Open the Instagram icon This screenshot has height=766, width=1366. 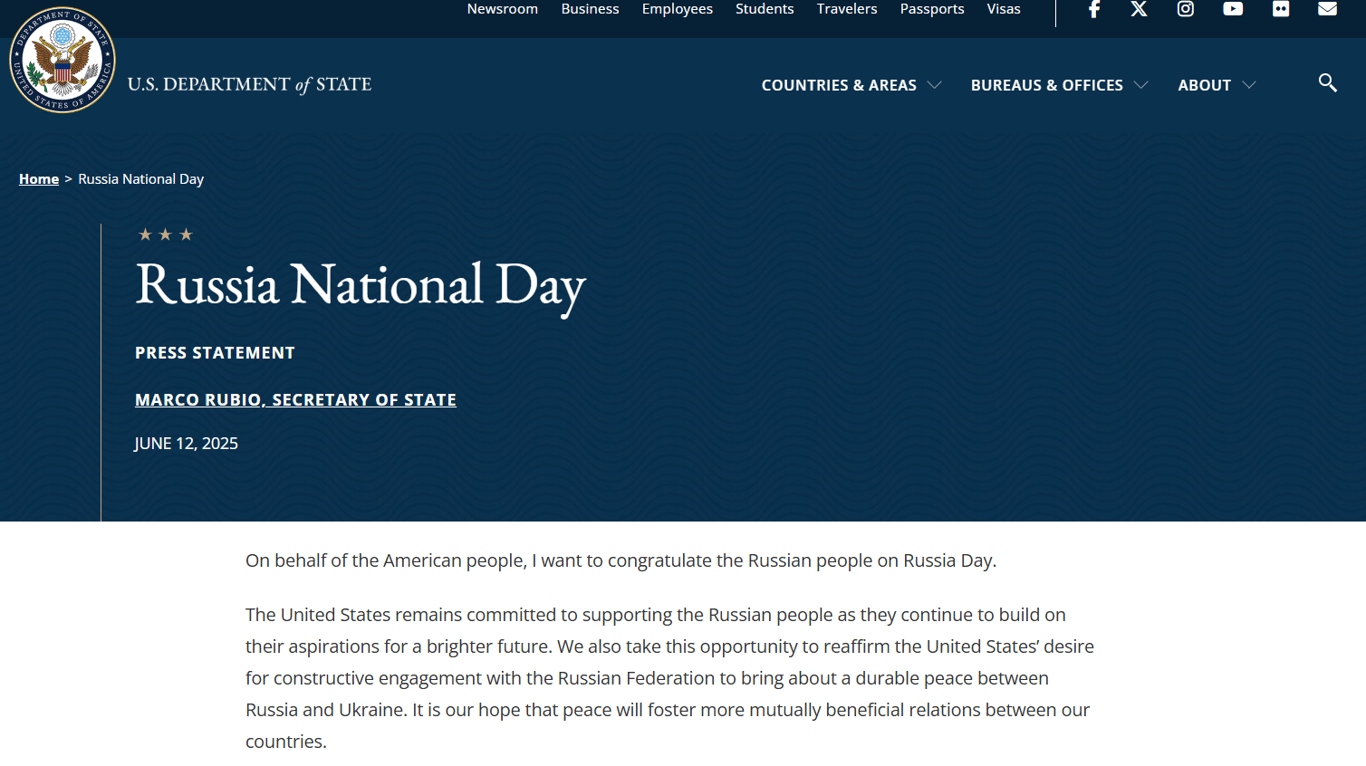(x=1185, y=9)
